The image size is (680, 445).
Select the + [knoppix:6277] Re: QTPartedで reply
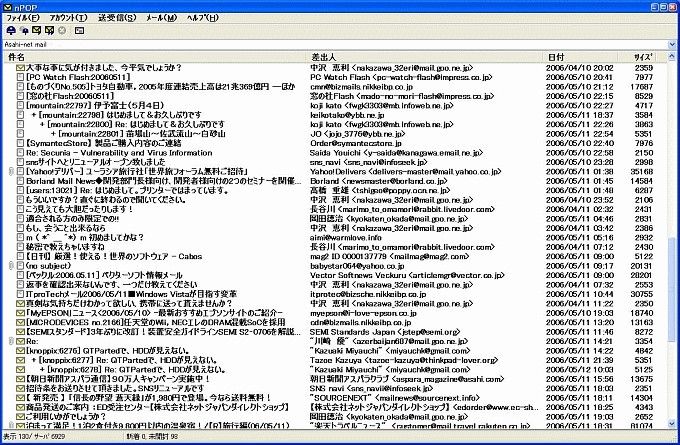(x=124, y=360)
